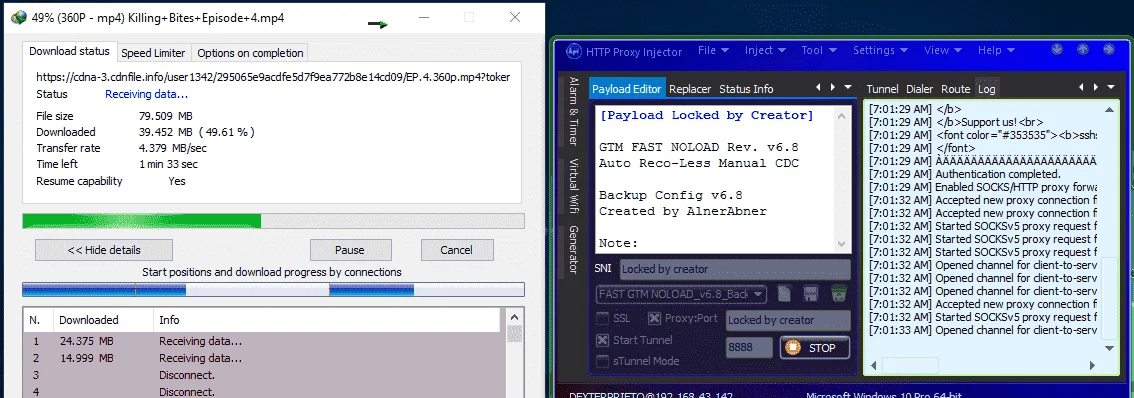Image resolution: width=1134 pixels, height=398 pixels.
Task: Click the save config floppy disk icon
Action: (x=811, y=294)
